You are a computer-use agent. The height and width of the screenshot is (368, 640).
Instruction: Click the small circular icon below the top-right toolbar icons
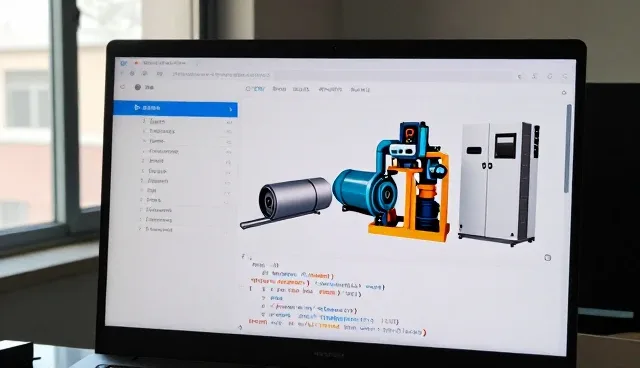564,93
